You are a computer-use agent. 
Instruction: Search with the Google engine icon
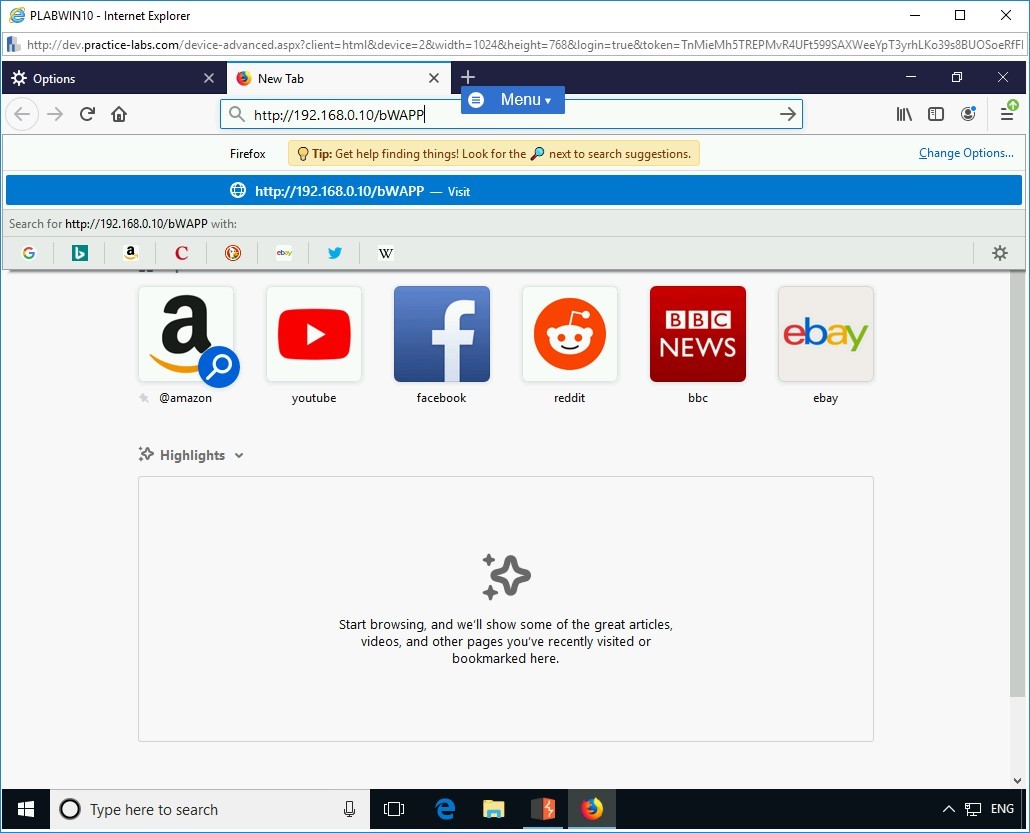point(28,252)
